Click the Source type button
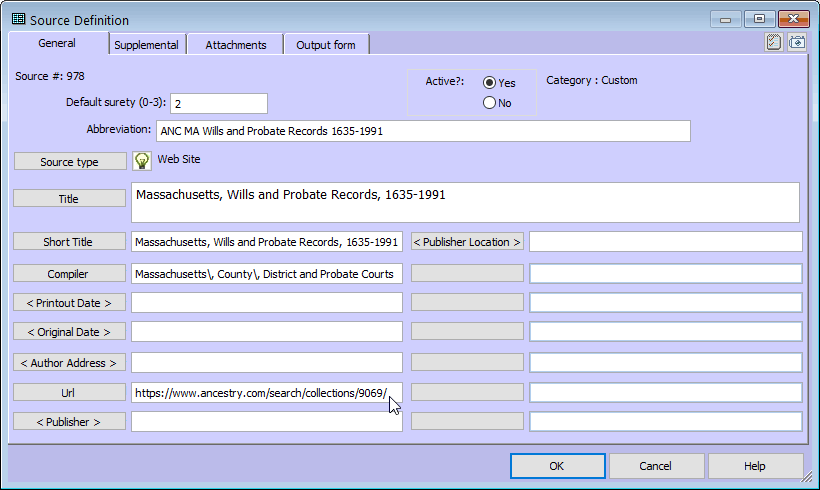820x490 pixels. point(70,162)
